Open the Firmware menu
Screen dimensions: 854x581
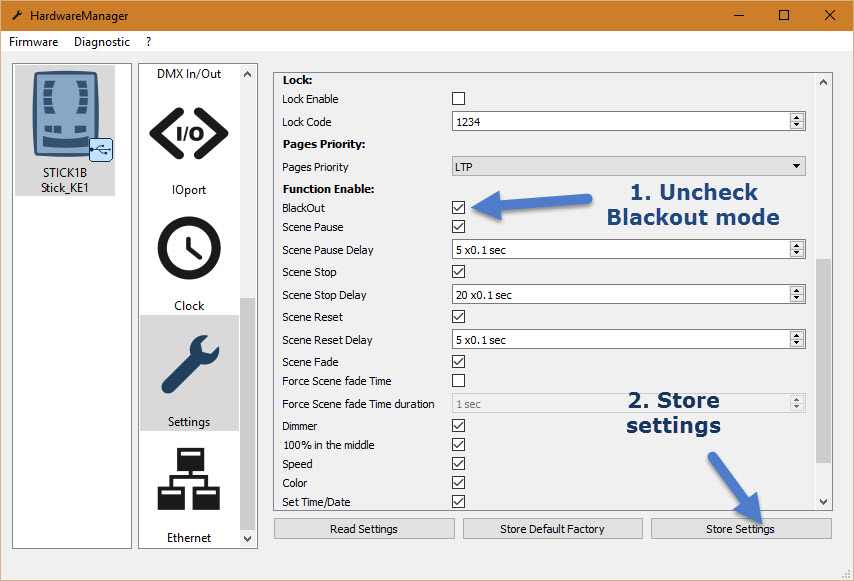tap(34, 42)
